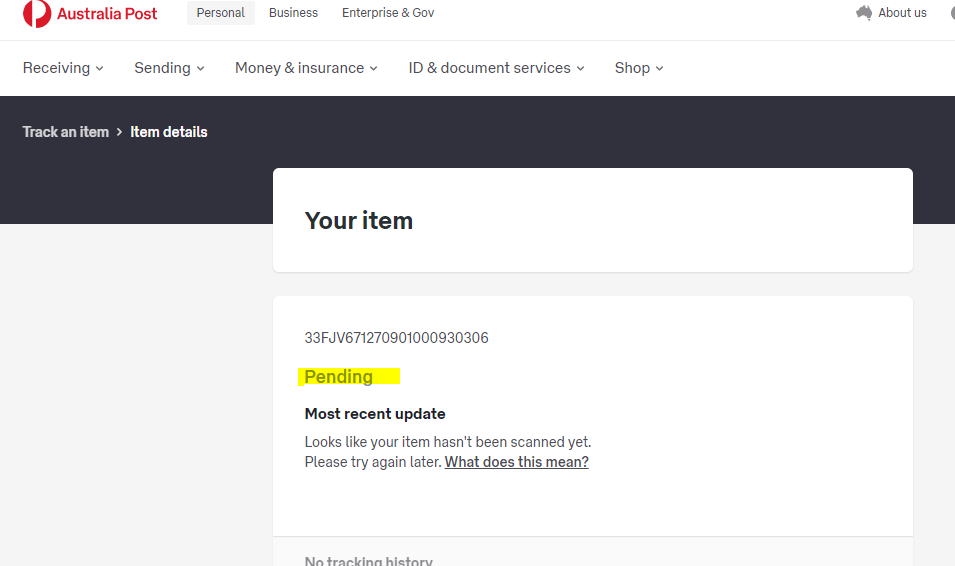
Task: Click the "Most recent update" heading
Action: click(375, 414)
